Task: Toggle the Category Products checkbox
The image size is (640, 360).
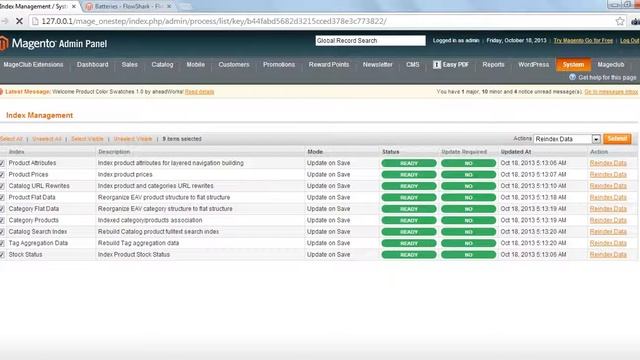Action: [x=2, y=220]
